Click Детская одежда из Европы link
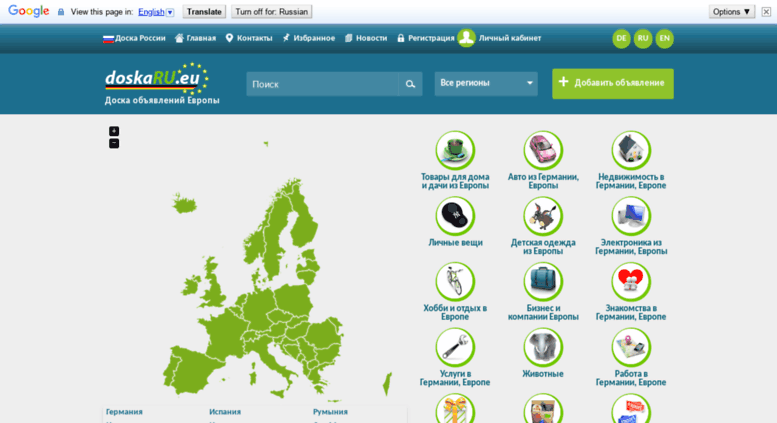This screenshot has height=423, width=777. click(x=543, y=247)
